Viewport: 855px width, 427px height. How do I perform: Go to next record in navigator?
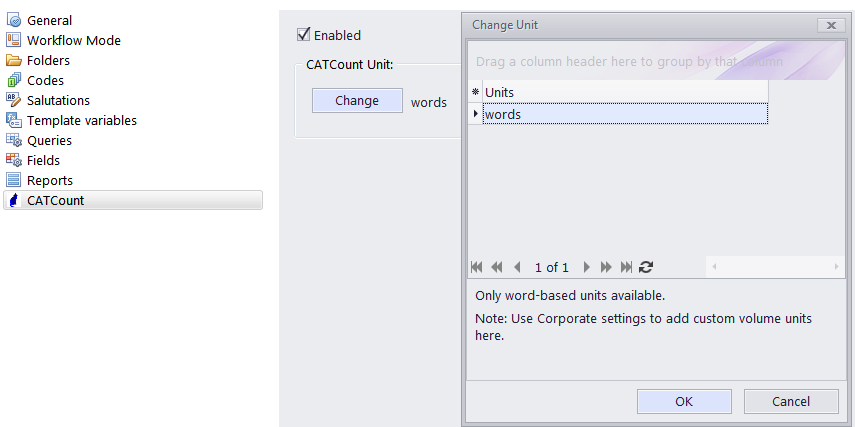pos(587,267)
